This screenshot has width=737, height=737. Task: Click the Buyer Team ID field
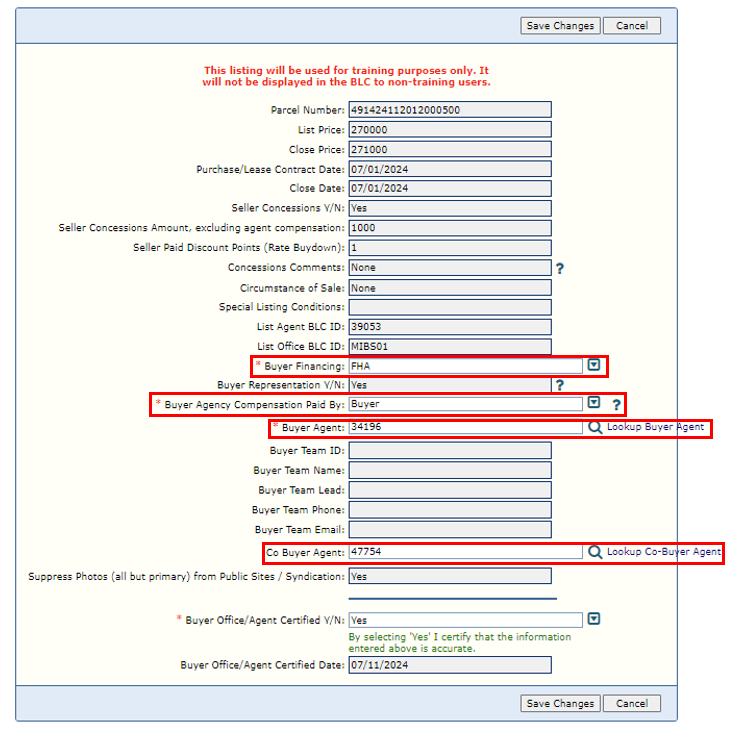coord(450,450)
